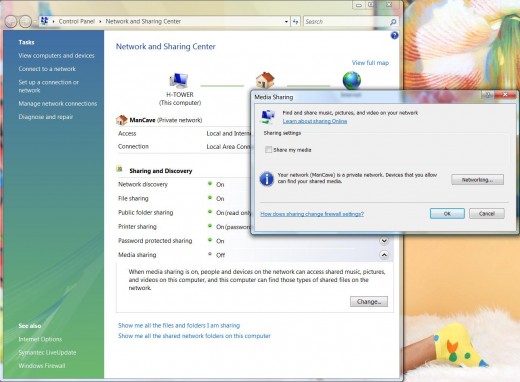Click the Back navigation arrow button
The image size is (520, 382).
pos(11,22)
